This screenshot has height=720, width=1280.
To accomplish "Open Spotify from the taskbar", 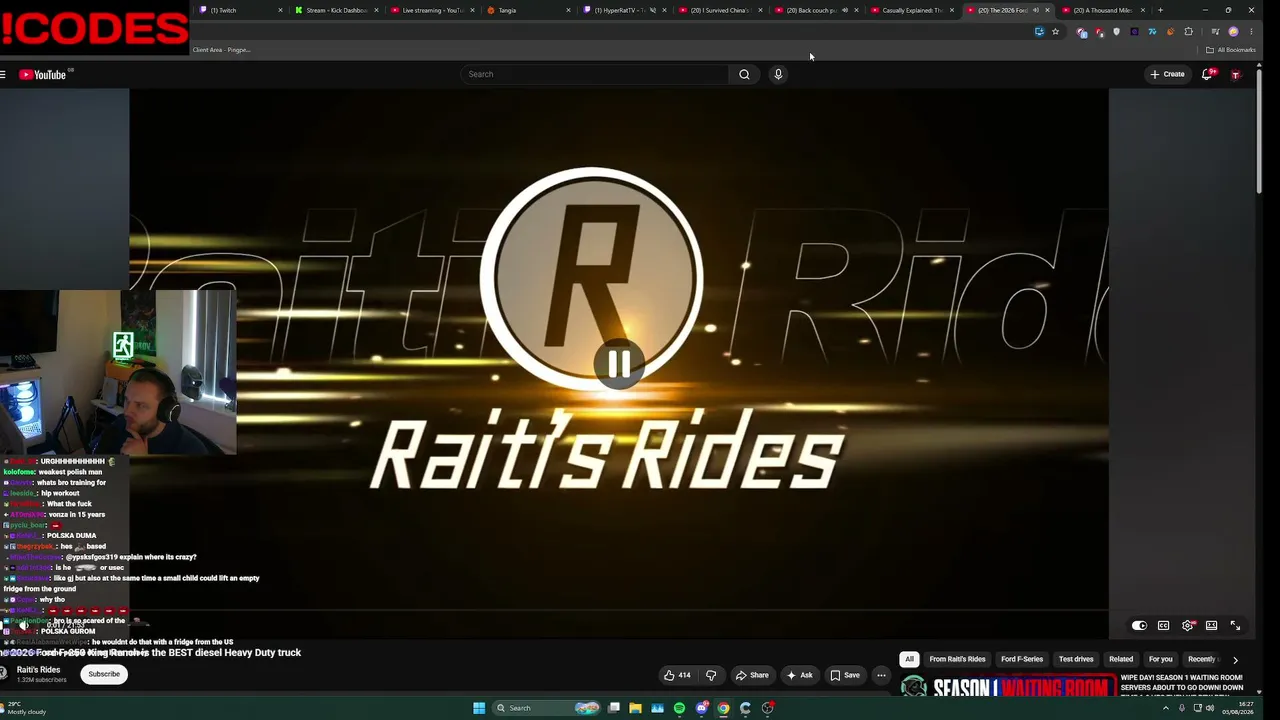I will coord(679,708).
